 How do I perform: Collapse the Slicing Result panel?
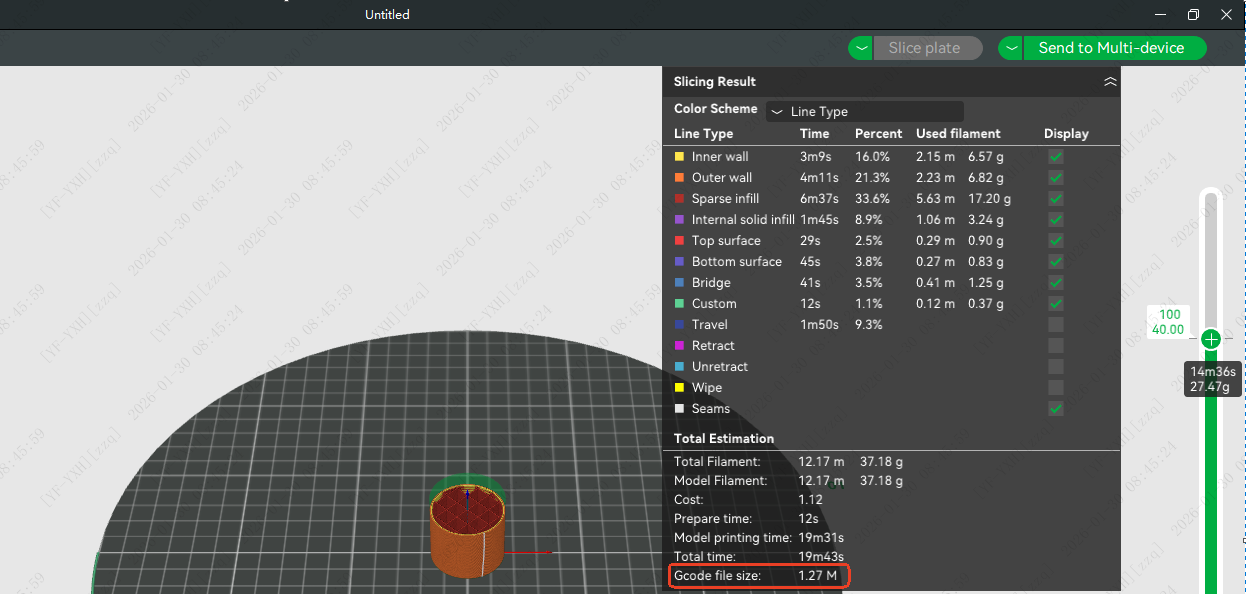pyautogui.click(x=1110, y=82)
